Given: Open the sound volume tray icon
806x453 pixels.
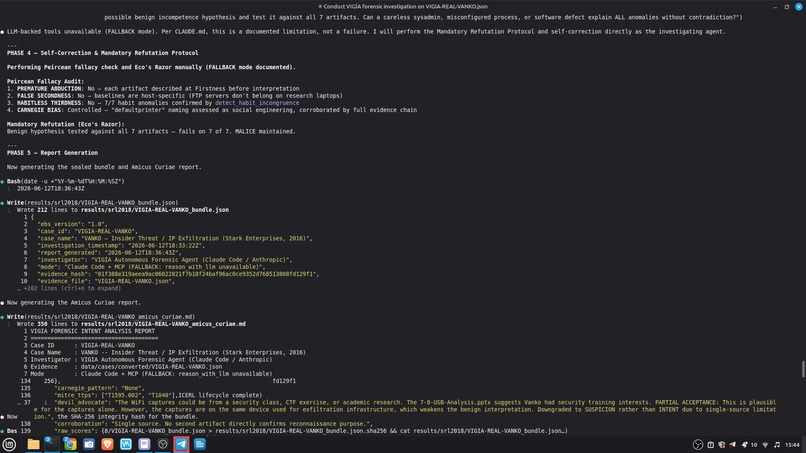Looking at the screenshot, I should tap(777, 445).
